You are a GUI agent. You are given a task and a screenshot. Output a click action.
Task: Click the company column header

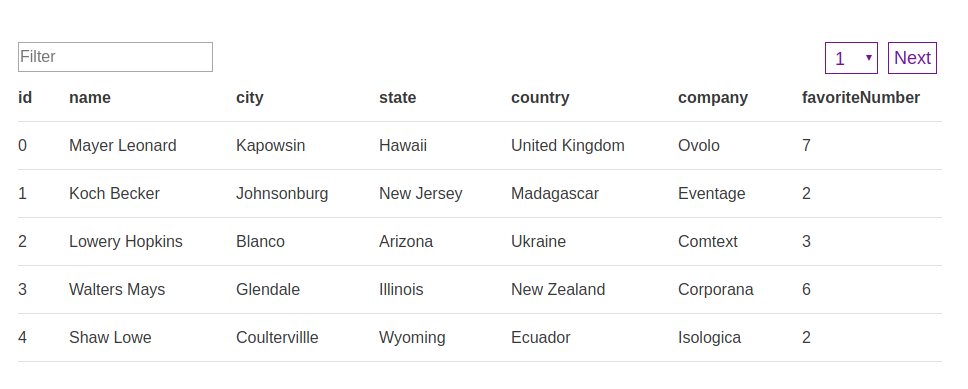coord(713,98)
